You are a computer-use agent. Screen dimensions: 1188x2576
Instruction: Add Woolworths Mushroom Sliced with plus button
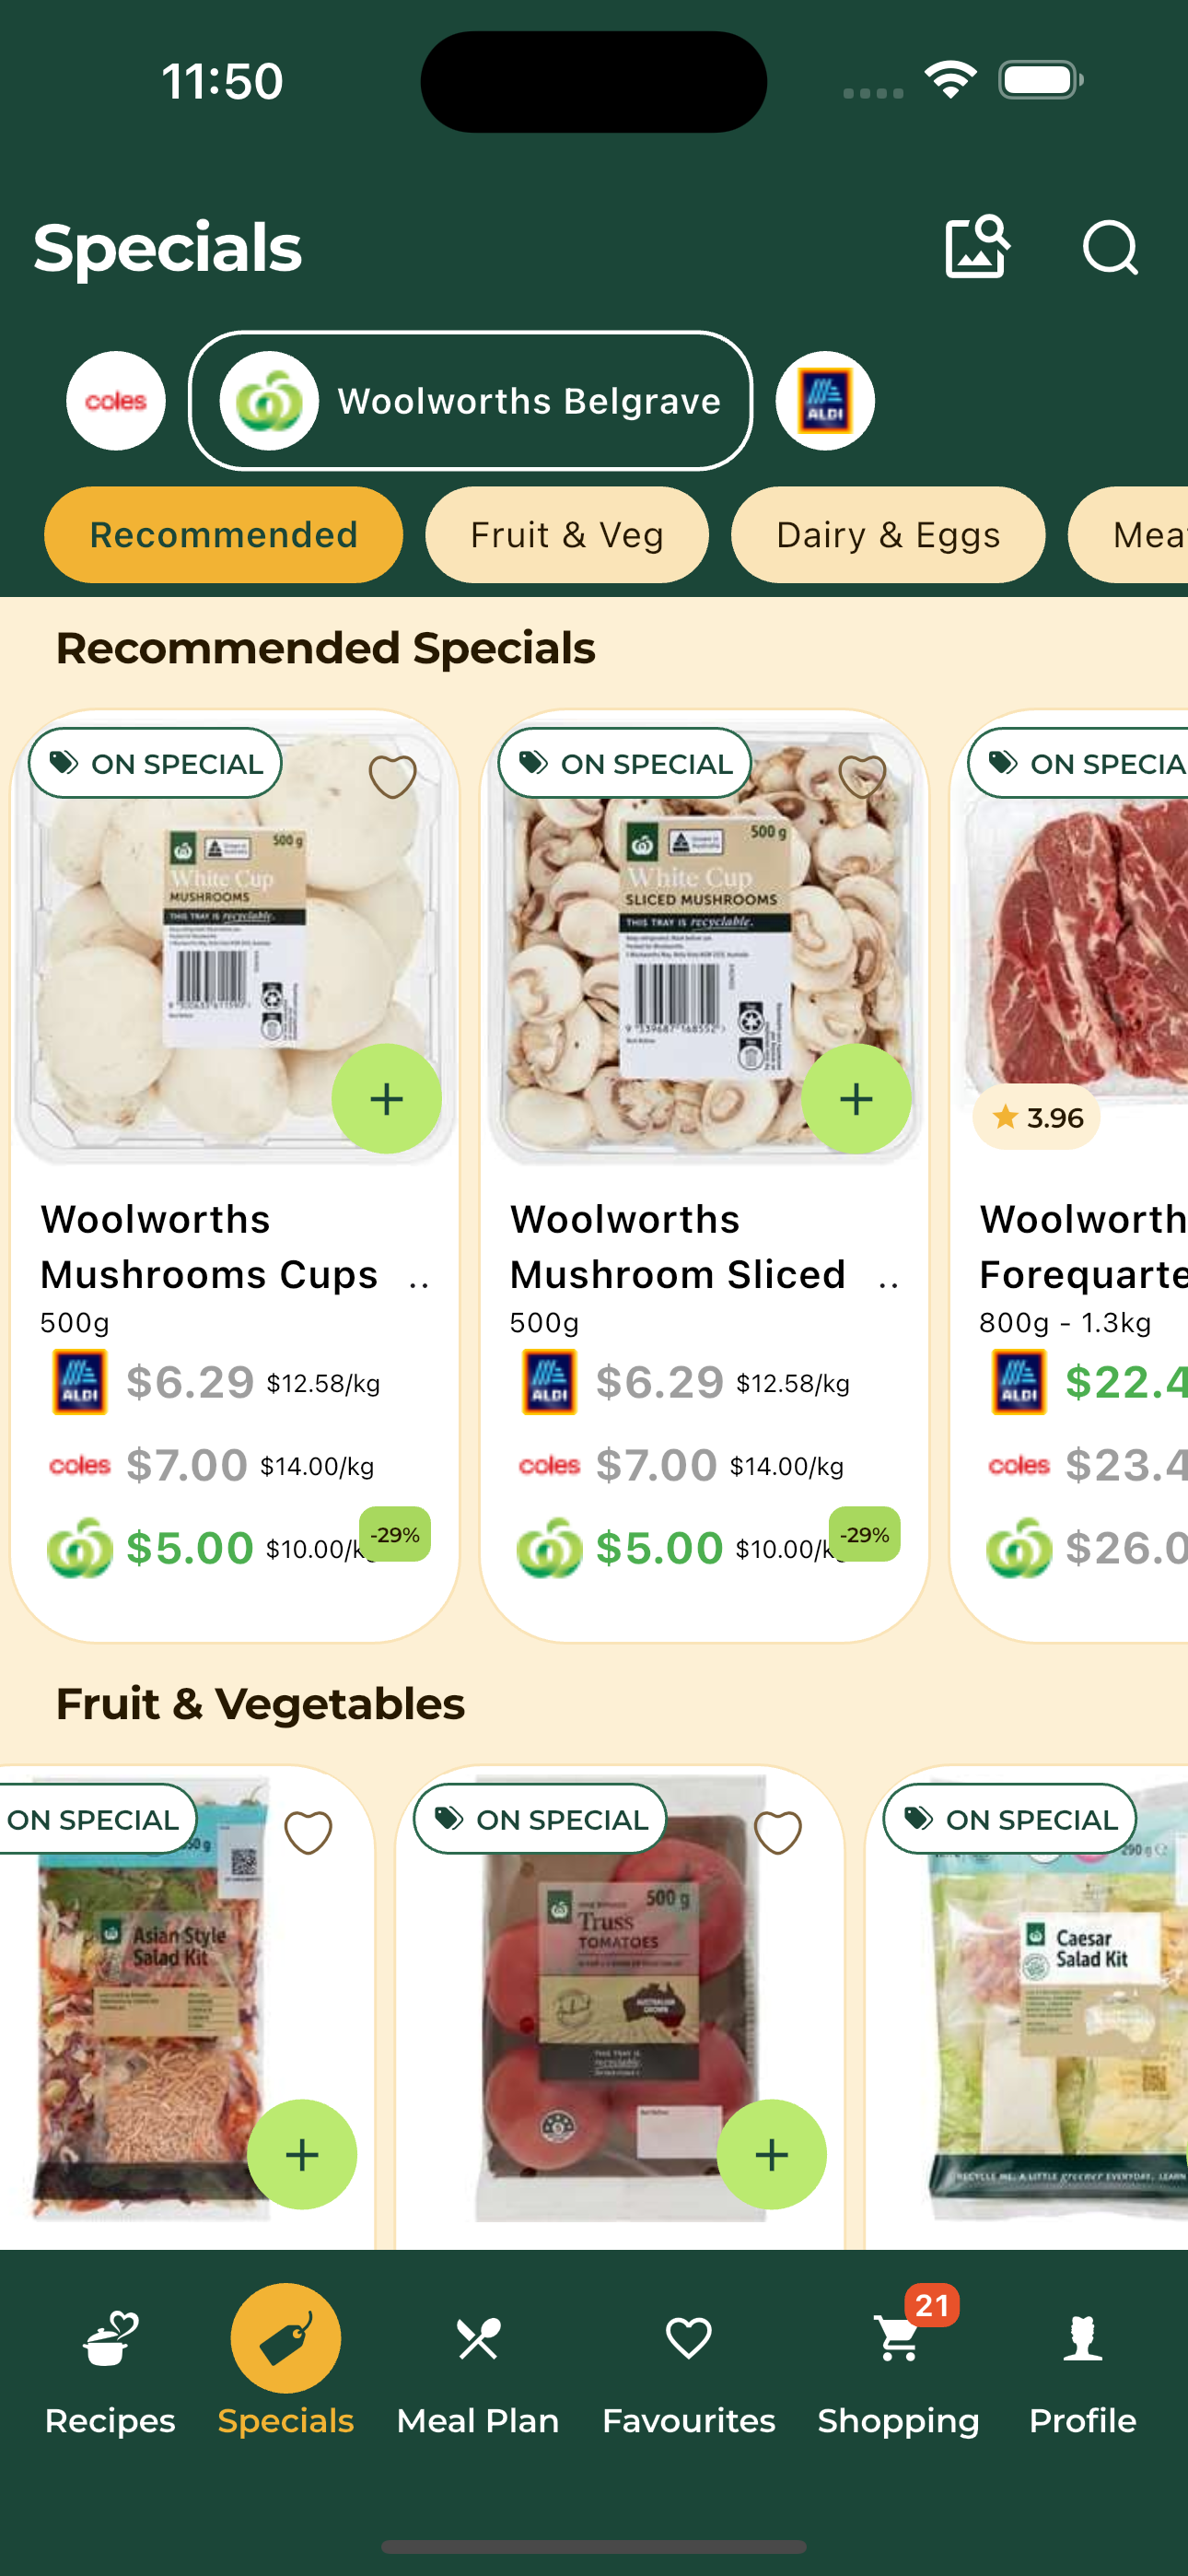pyautogui.click(x=856, y=1098)
